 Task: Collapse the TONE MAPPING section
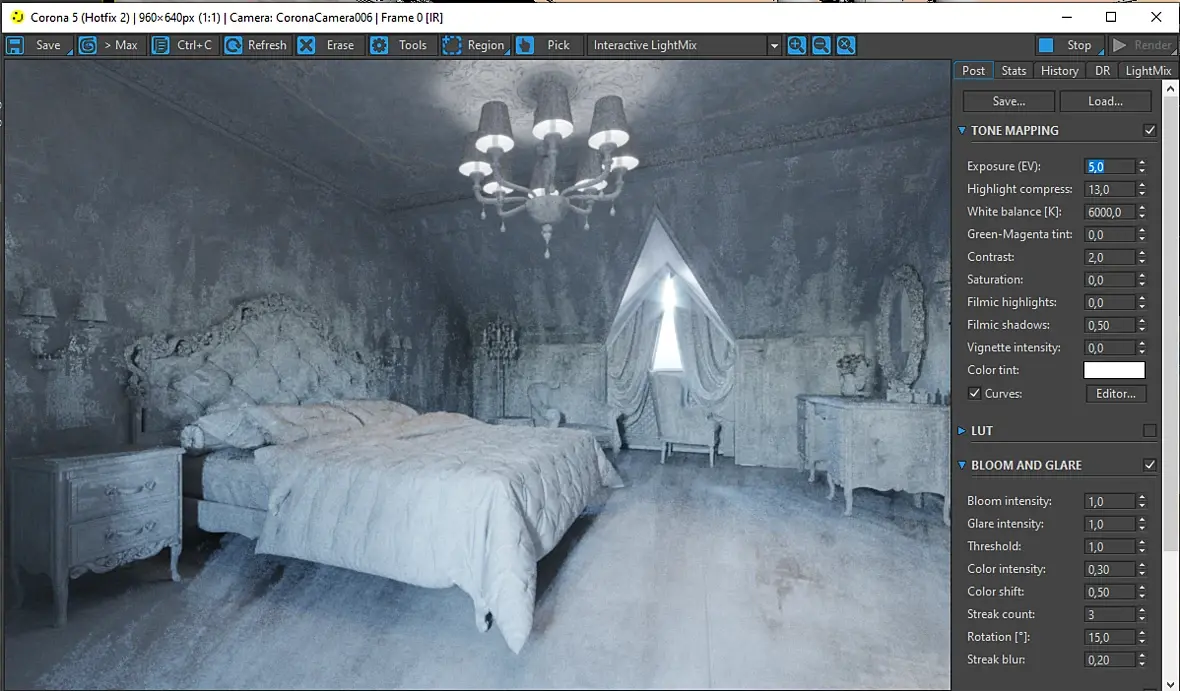[x=962, y=130]
